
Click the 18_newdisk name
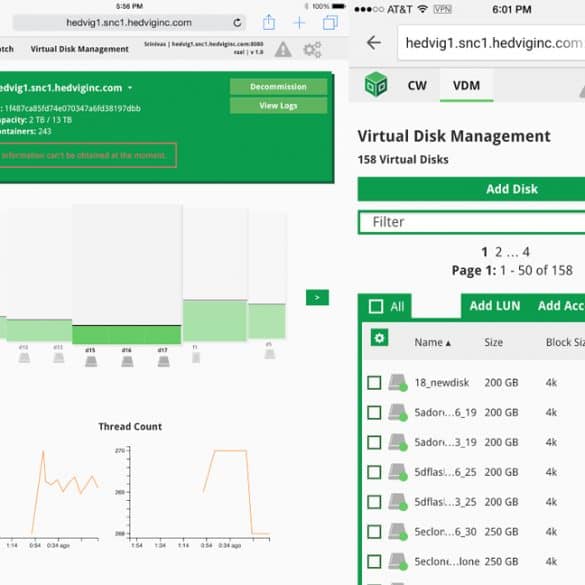[442, 383]
